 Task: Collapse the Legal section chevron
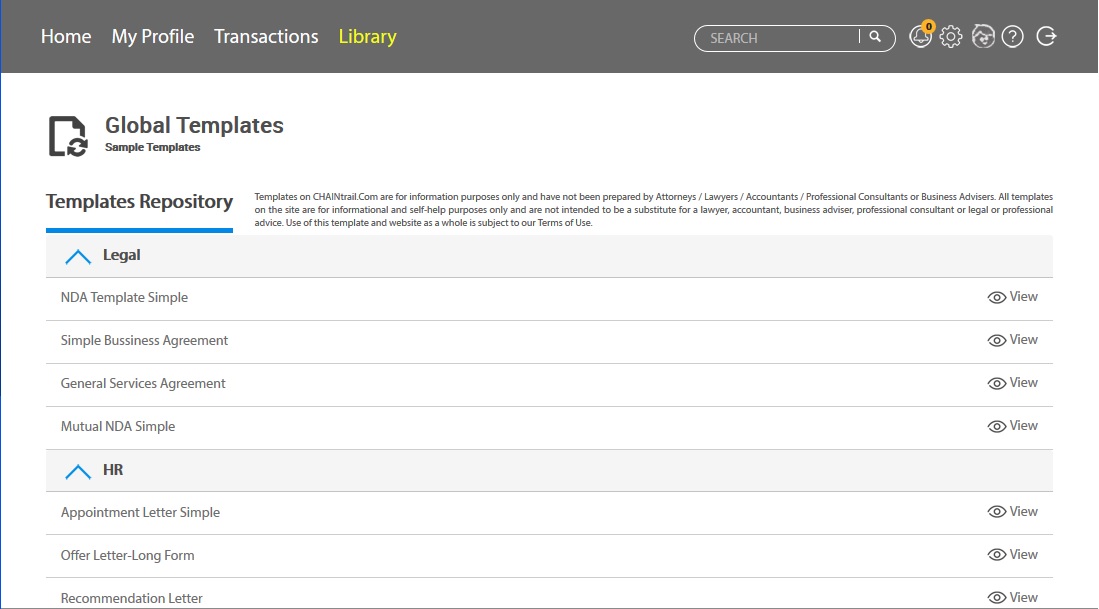click(78, 257)
